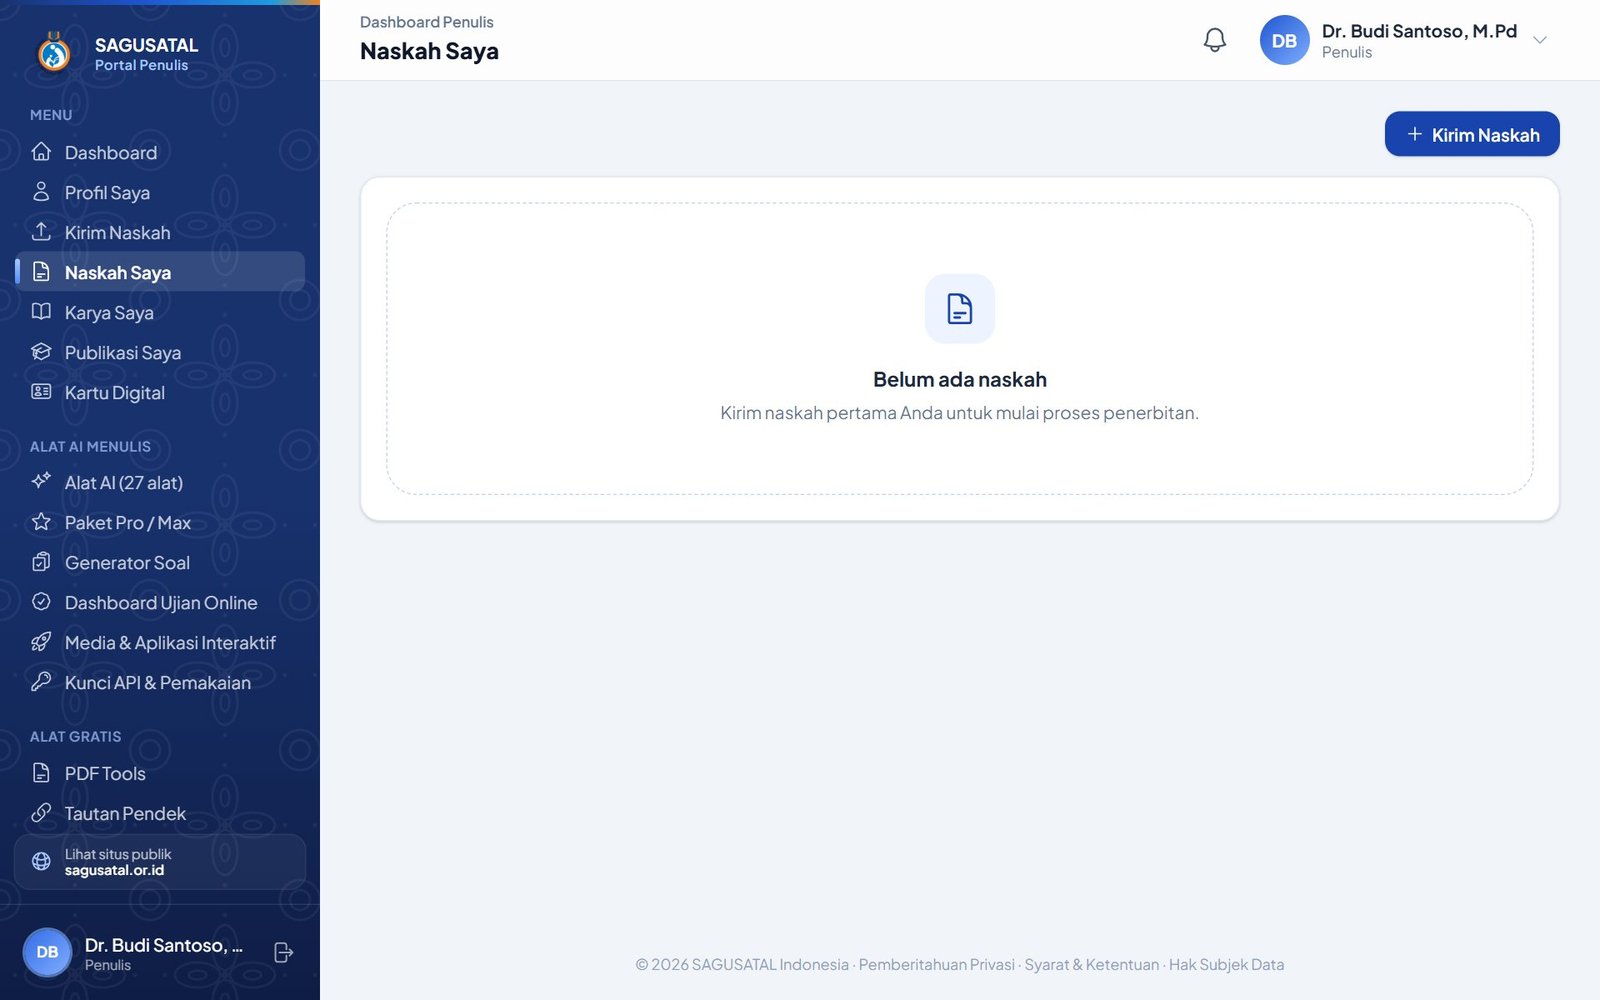Open Syarat & Ketentuan footer link
The width and height of the screenshot is (1600, 1000).
pos(1092,965)
